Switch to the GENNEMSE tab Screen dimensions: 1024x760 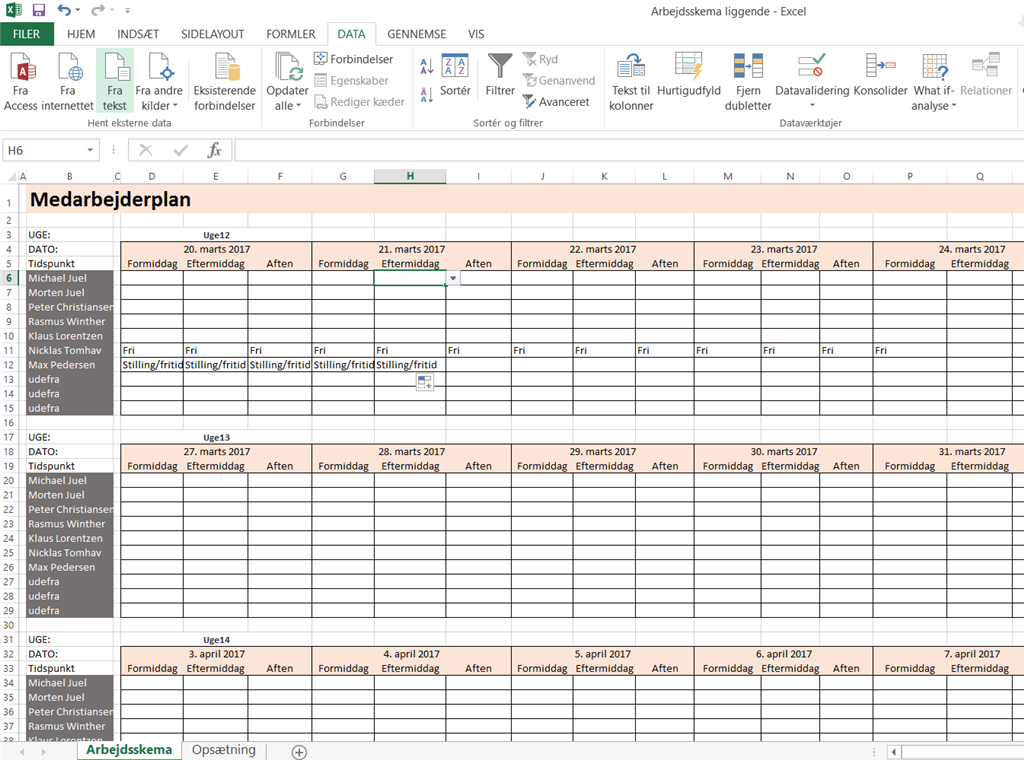[x=417, y=34]
